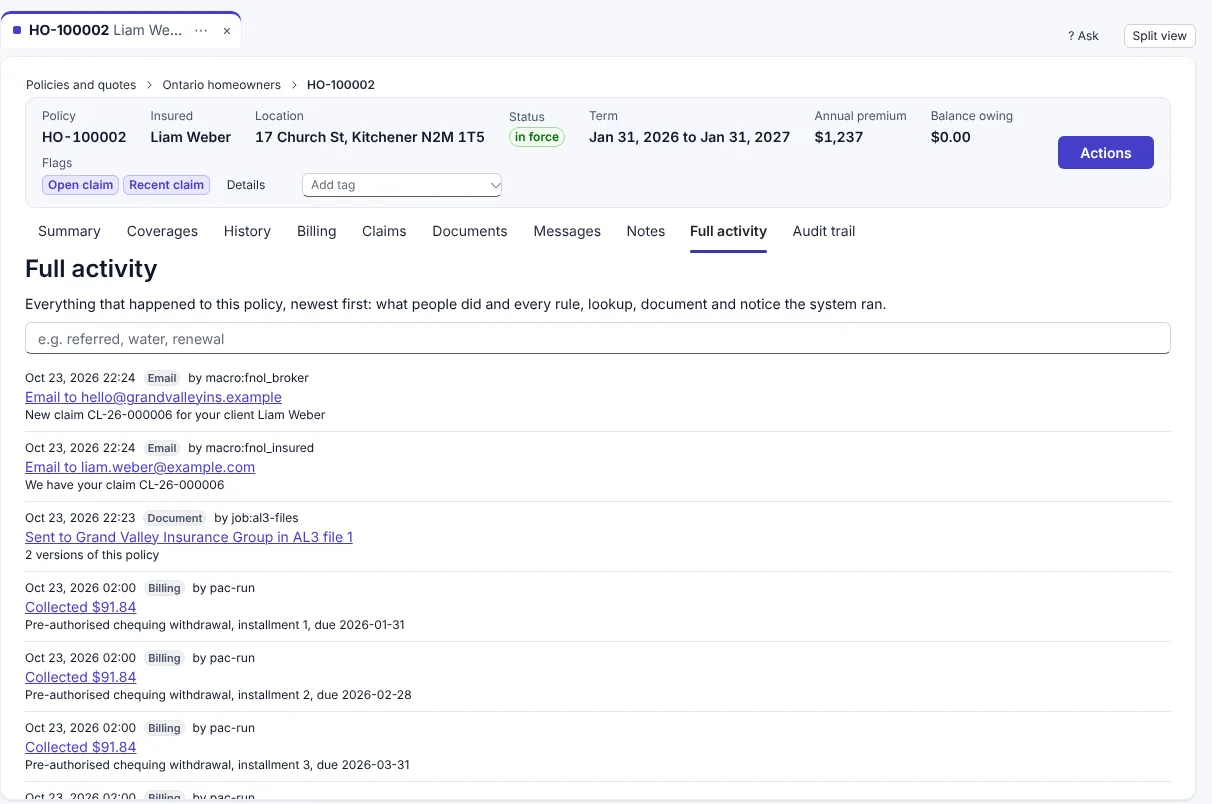
Task: Open the Actions menu button
Action: tap(1105, 153)
